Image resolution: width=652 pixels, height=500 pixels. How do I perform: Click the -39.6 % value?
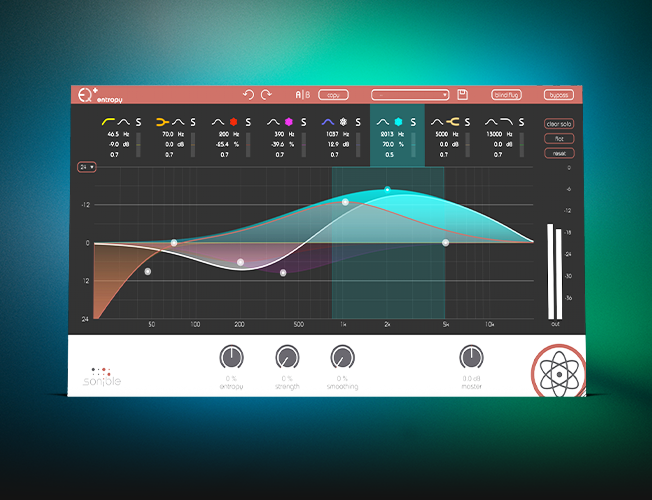tap(278, 144)
